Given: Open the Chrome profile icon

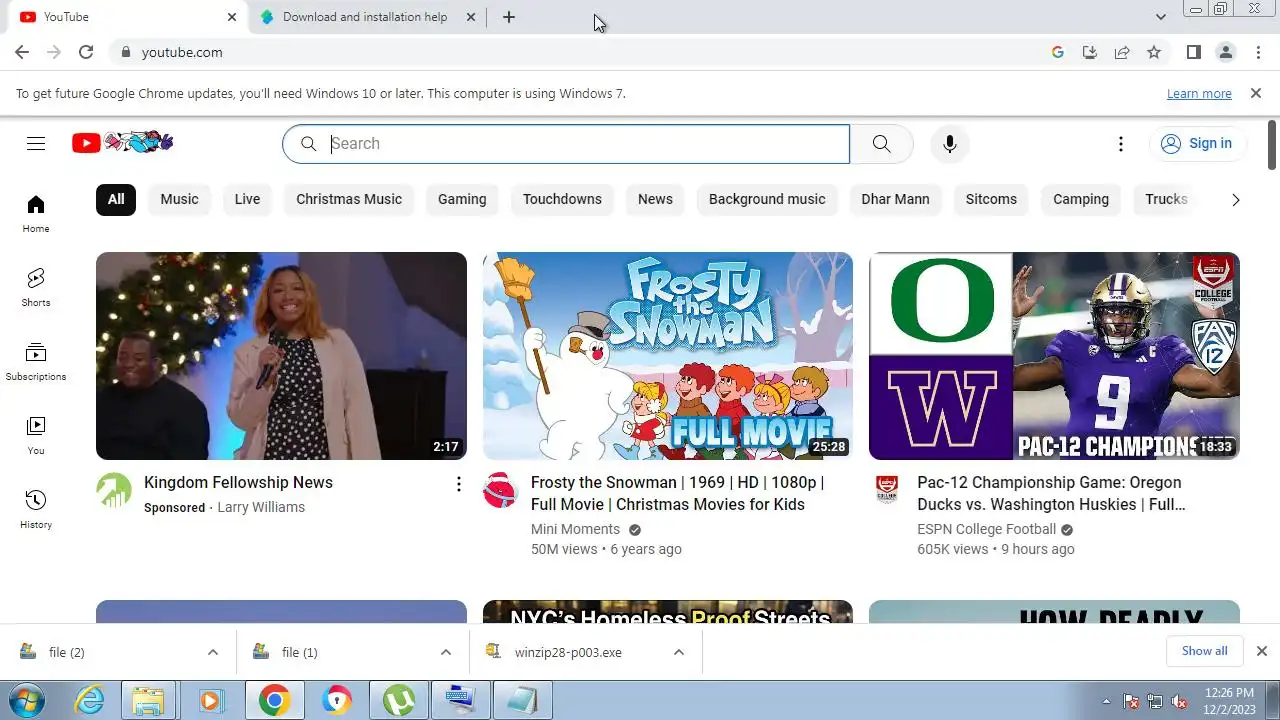Looking at the screenshot, I should [1225, 52].
